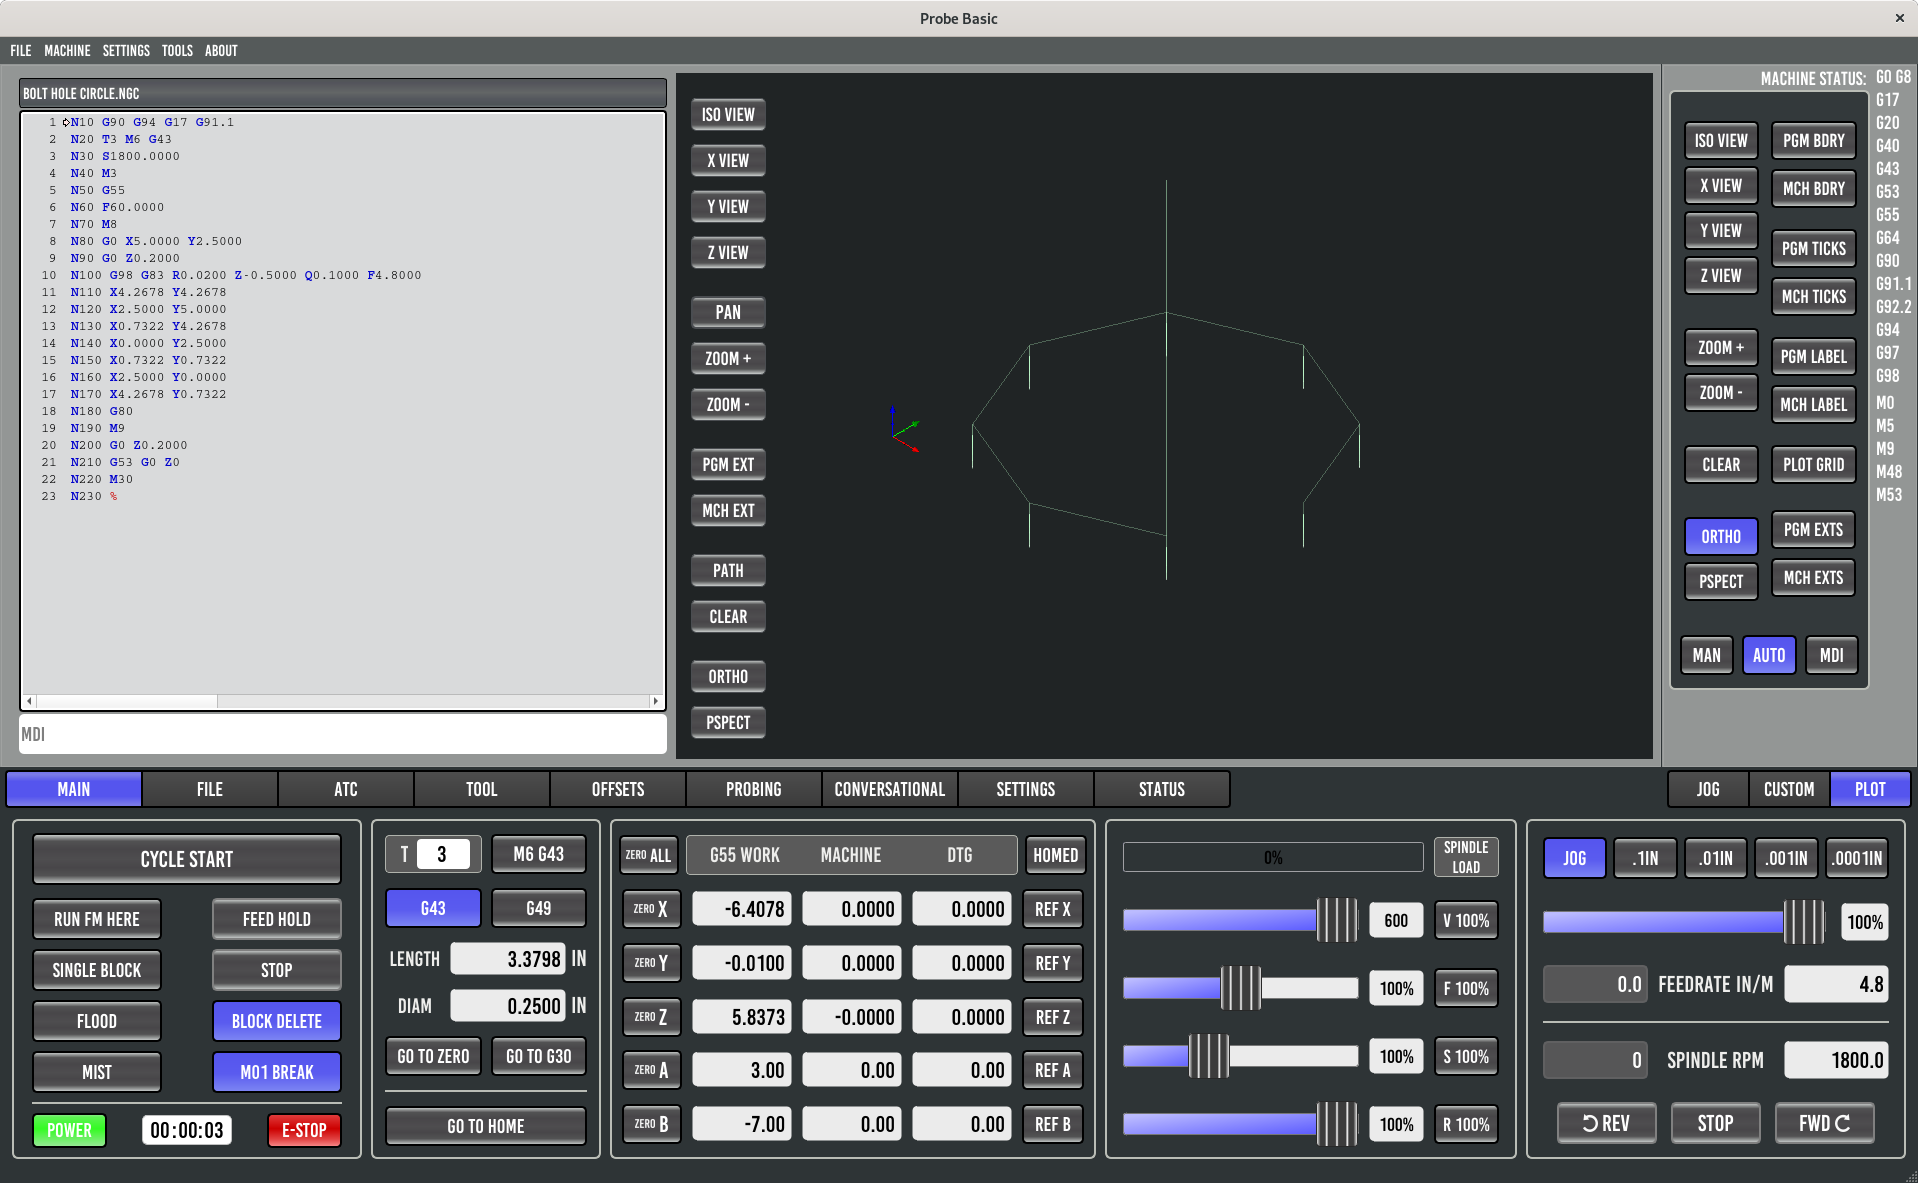Click the SPINDLE LOAD button
Image resolution: width=1918 pixels, height=1183 pixels.
(1466, 857)
